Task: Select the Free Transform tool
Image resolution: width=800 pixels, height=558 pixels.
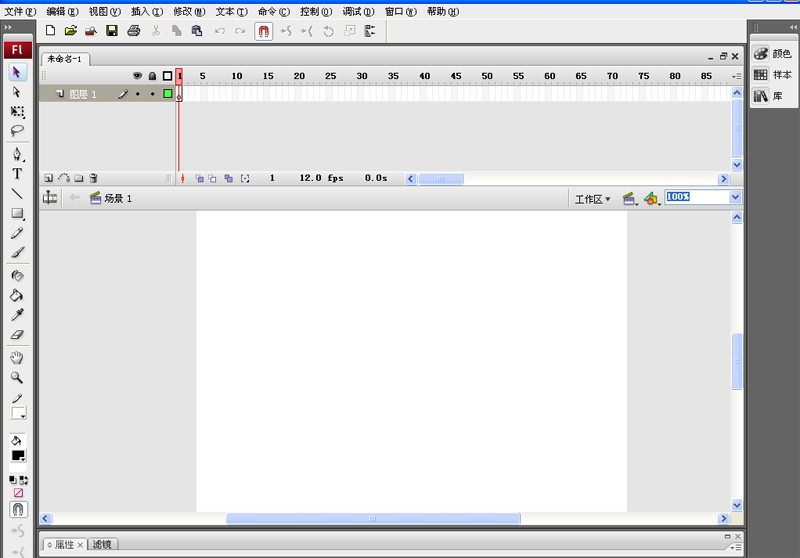Action: click(x=17, y=112)
